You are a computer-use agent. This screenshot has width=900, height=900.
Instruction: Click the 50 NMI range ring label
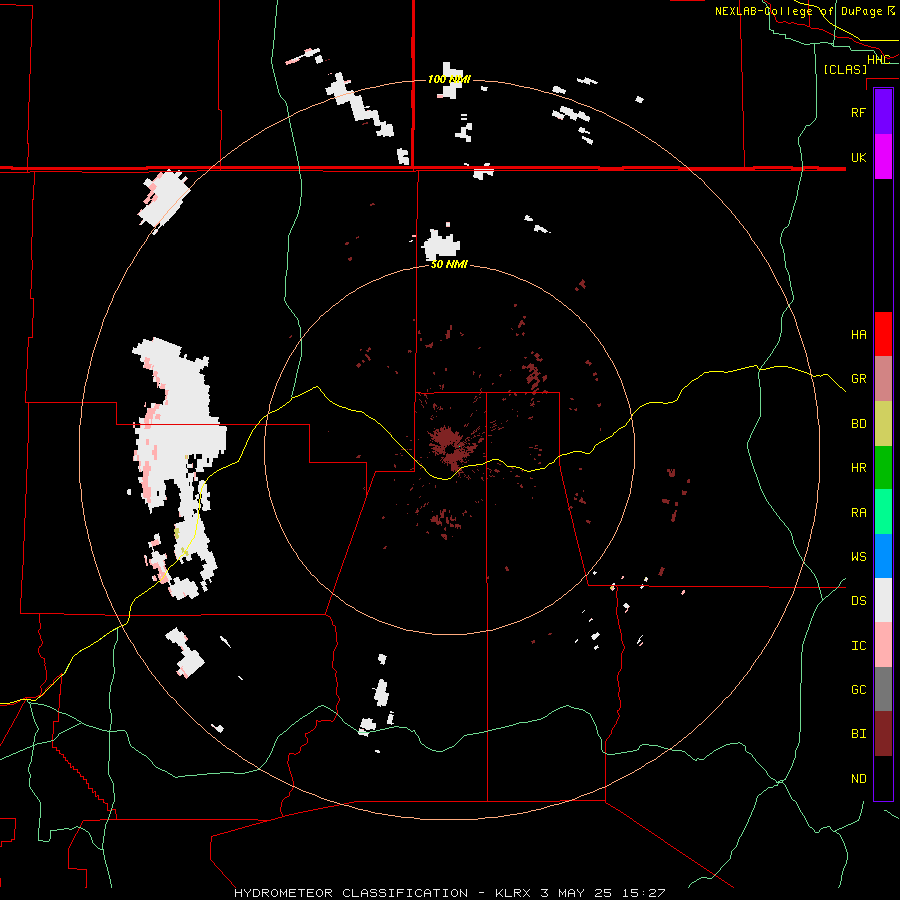(449, 265)
